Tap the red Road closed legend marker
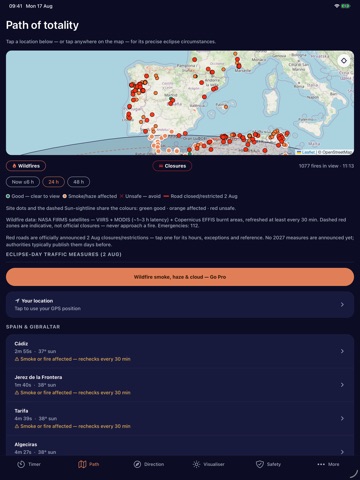 click(x=166, y=196)
